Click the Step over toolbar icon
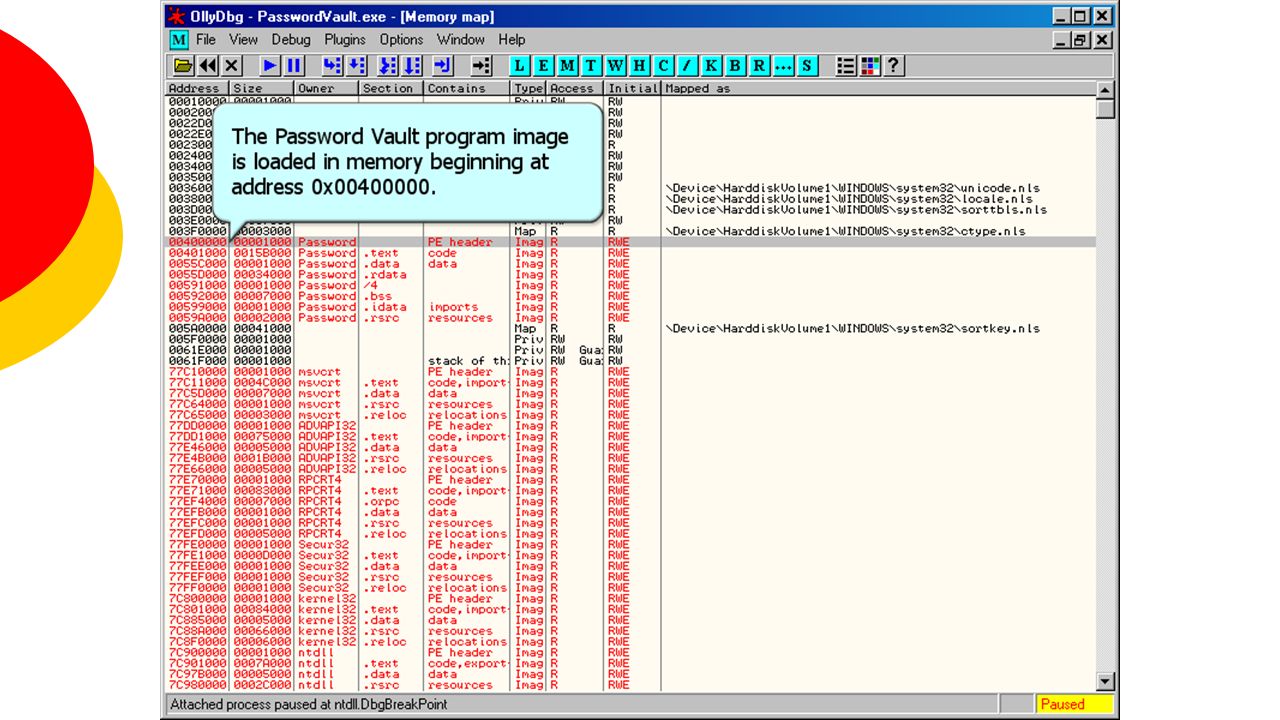Image resolution: width=1280 pixels, height=720 pixels. pos(356,66)
